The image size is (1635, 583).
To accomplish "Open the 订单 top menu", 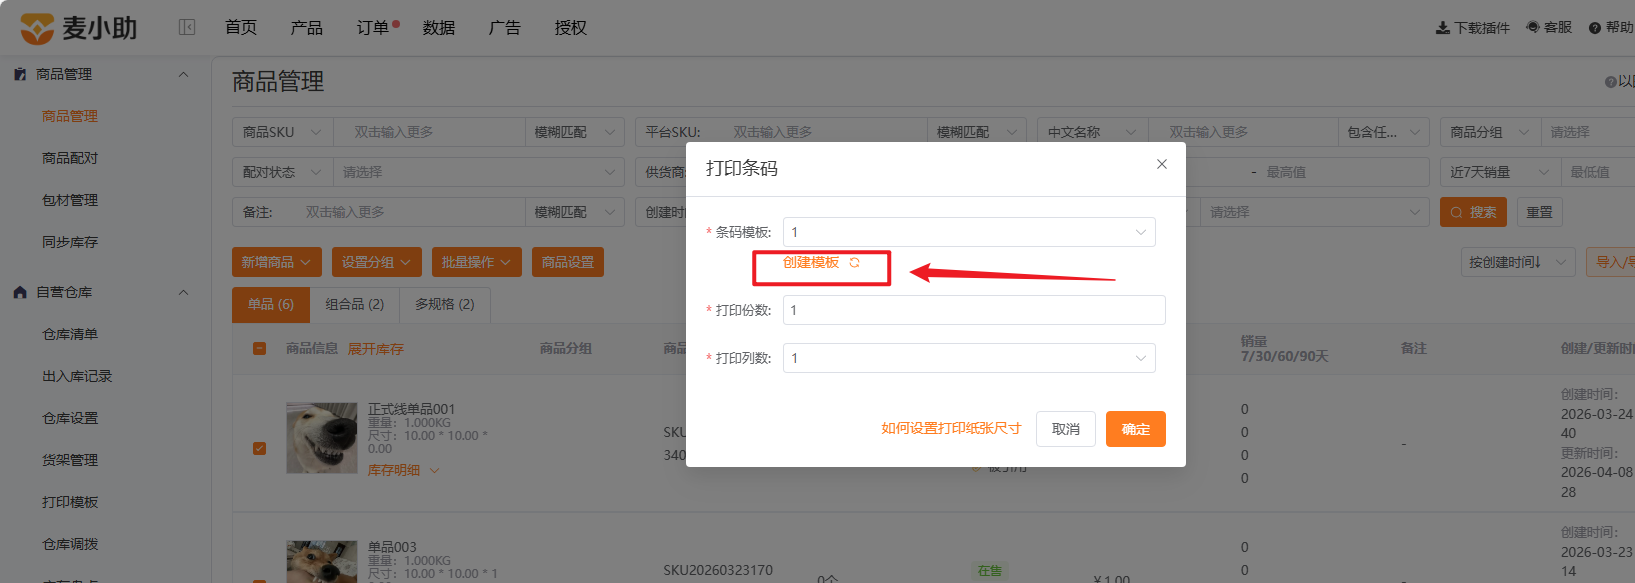I will [x=373, y=28].
